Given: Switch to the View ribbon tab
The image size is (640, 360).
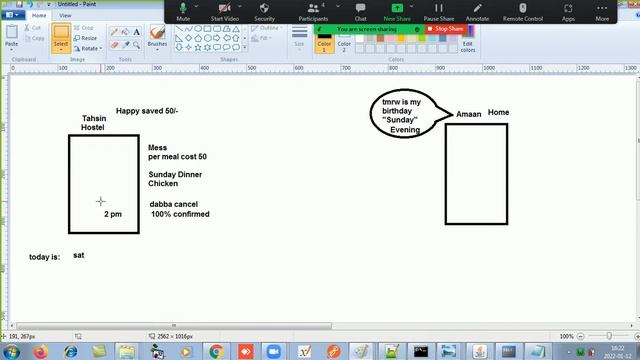Looking at the screenshot, I should [65, 16].
